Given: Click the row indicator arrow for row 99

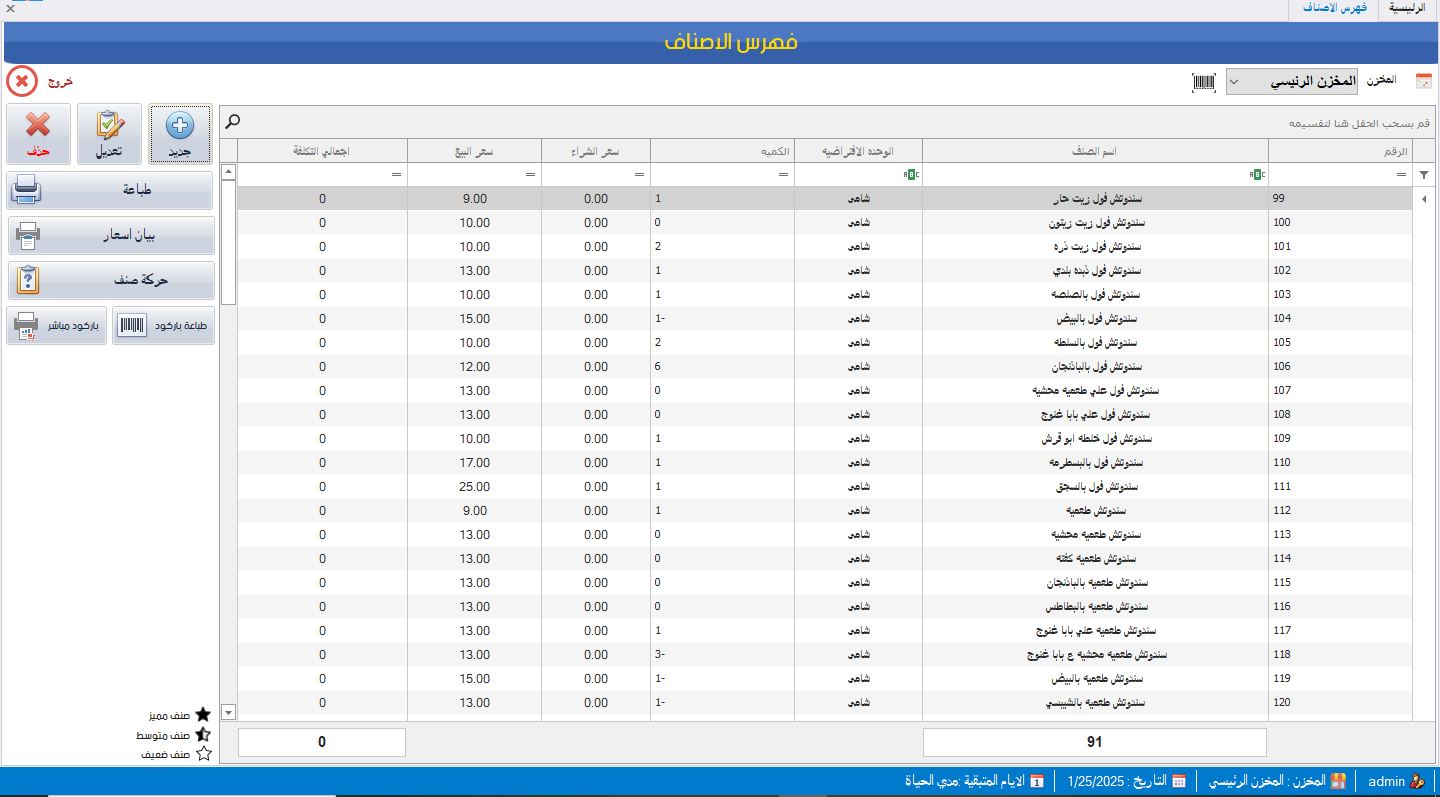Looking at the screenshot, I should (x=1424, y=199).
